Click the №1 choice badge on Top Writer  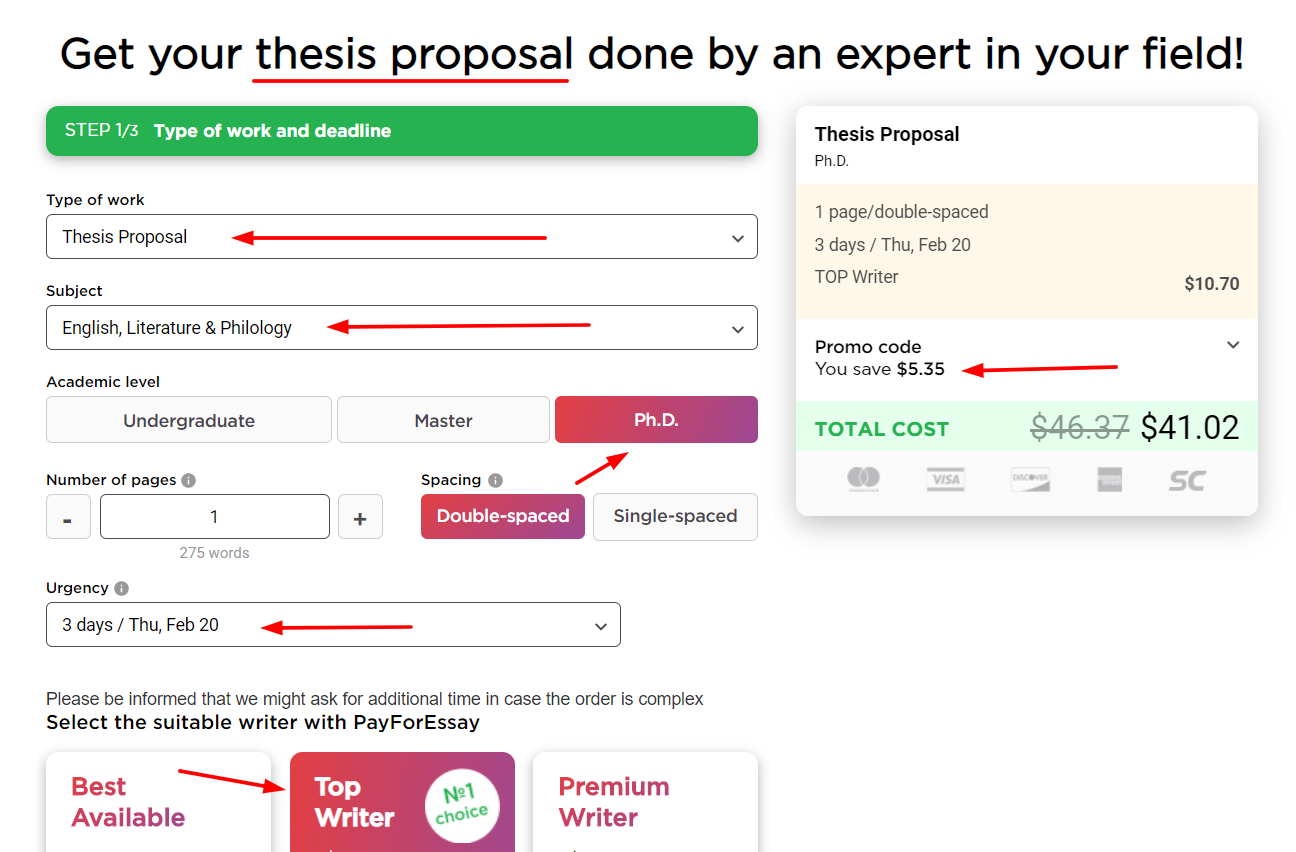pos(462,803)
